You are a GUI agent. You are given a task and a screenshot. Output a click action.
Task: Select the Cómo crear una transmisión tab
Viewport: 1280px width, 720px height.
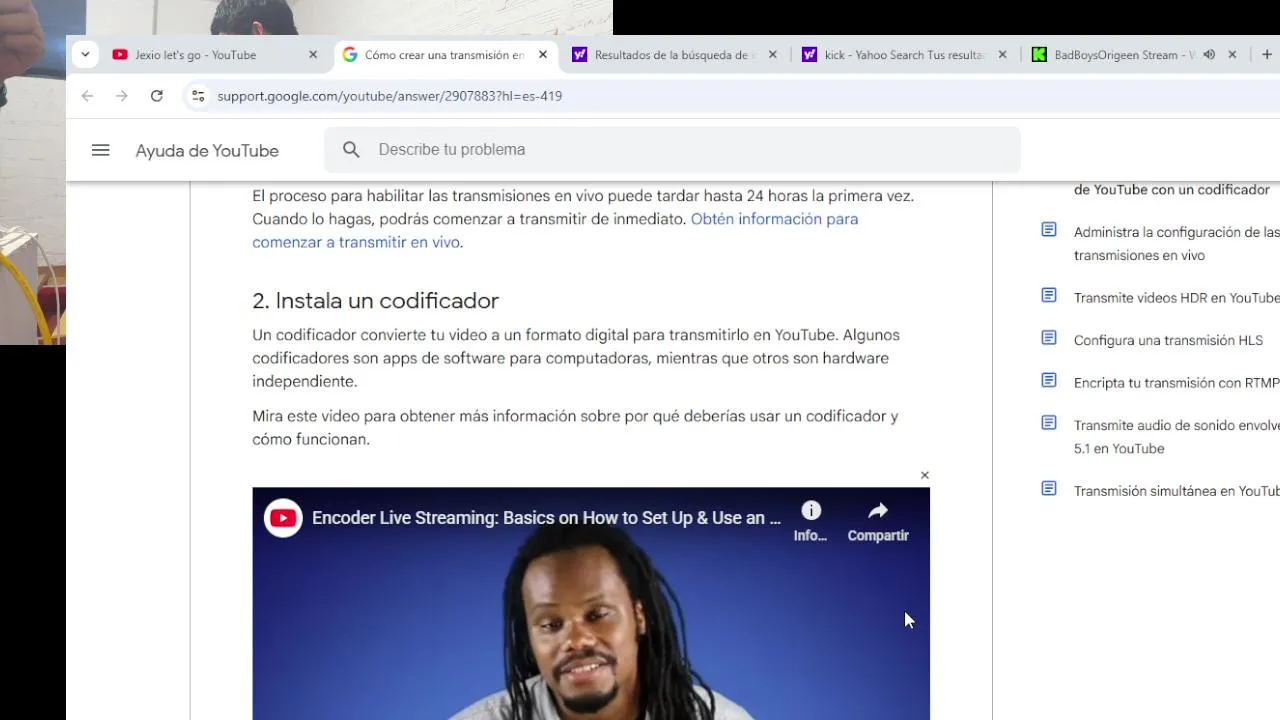point(445,55)
